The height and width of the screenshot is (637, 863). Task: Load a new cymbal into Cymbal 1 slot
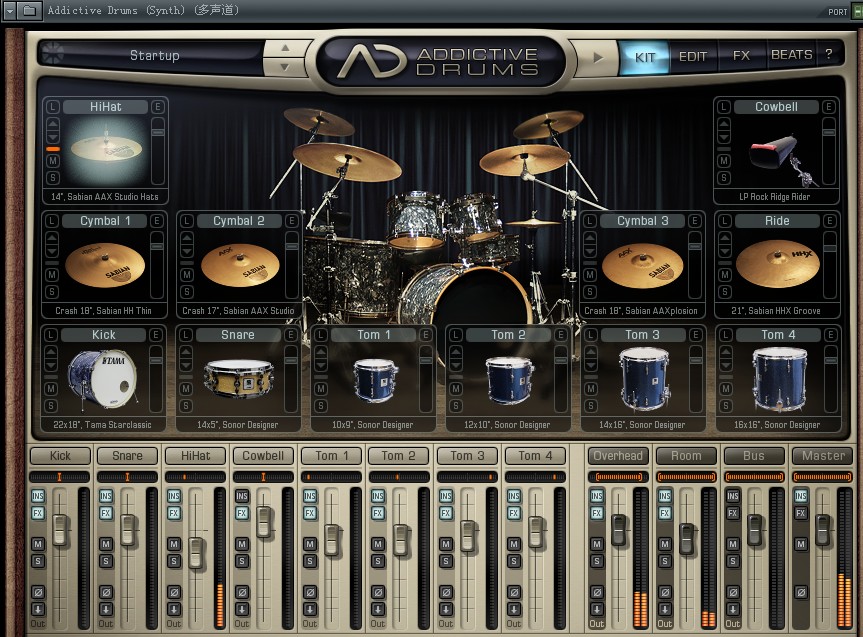(51, 221)
